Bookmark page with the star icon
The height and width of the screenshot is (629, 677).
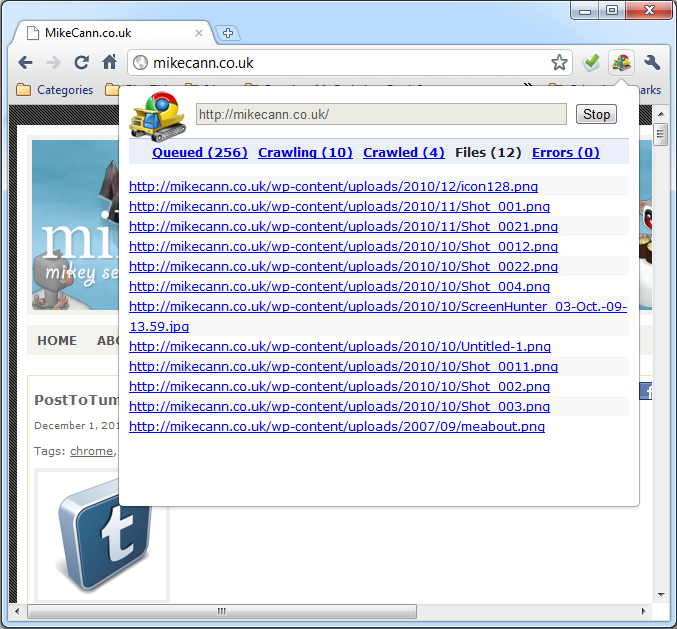pos(559,63)
